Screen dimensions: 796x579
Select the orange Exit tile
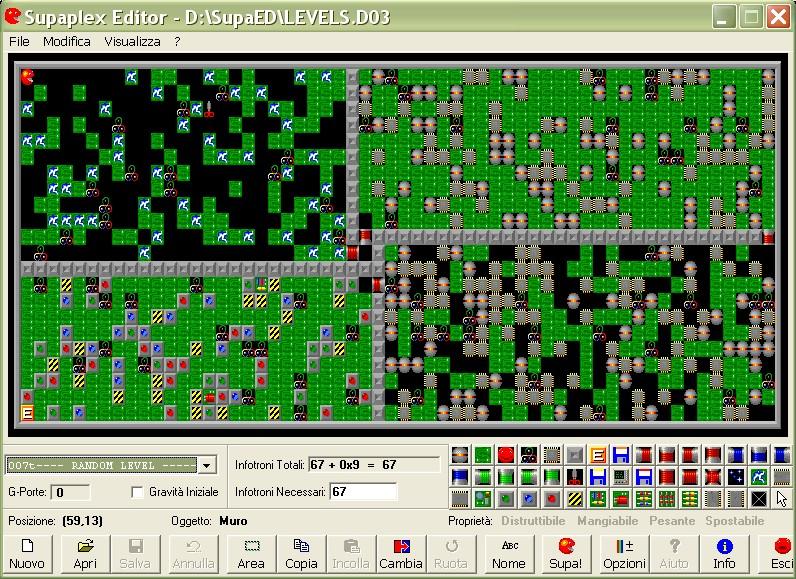[x=597, y=454]
